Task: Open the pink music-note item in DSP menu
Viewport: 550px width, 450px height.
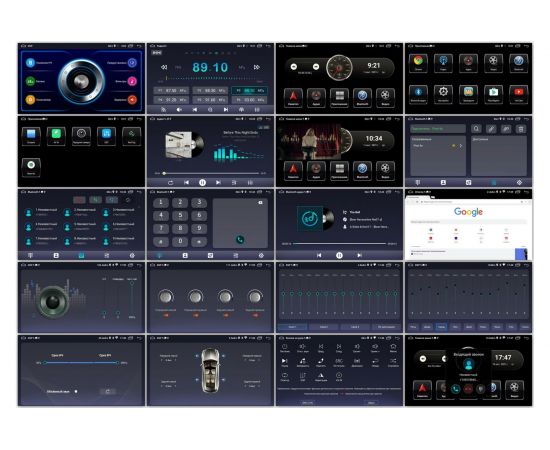Action: pyautogui.click(x=132, y=81)
